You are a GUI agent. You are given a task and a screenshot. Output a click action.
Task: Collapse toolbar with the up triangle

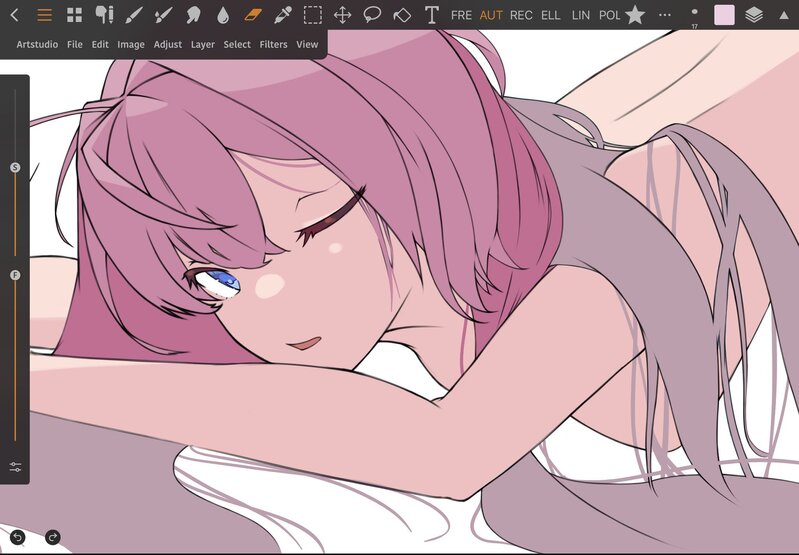[x=784, y=15]
